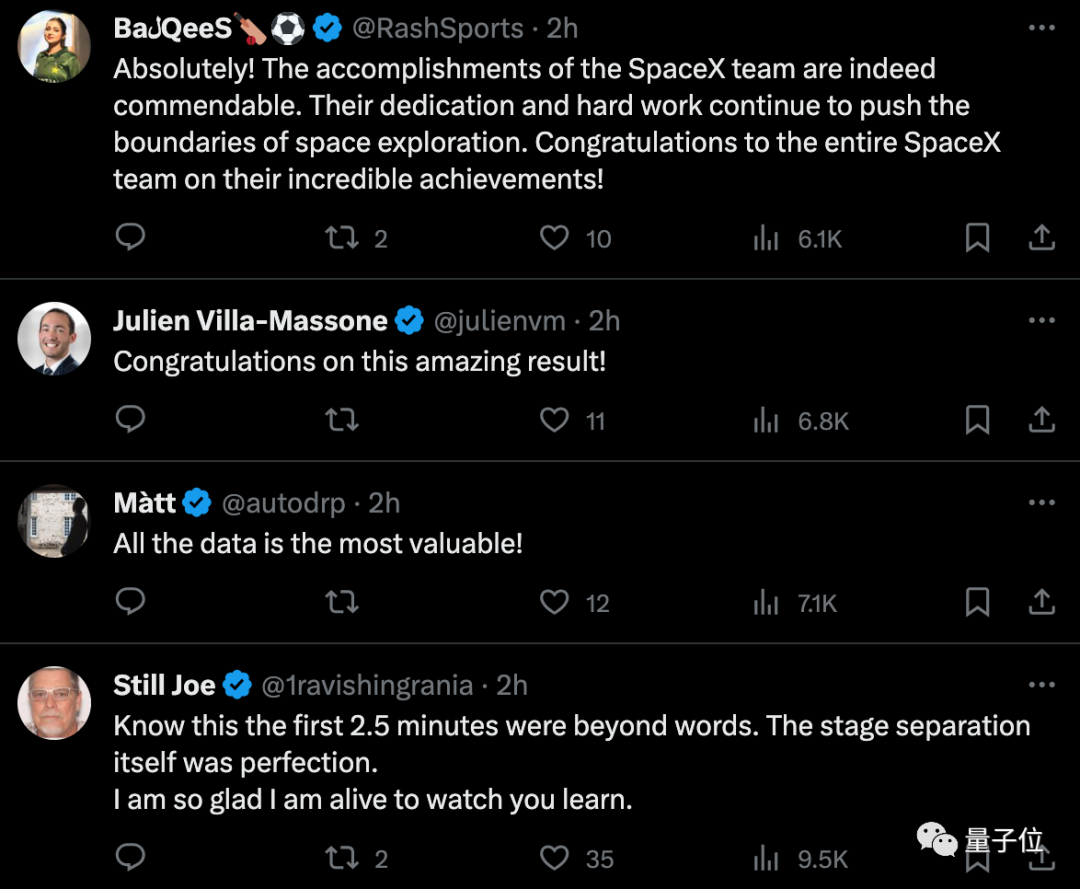
Task: Bookmark the BaJQeeS tweet
Action: (977, 238)
